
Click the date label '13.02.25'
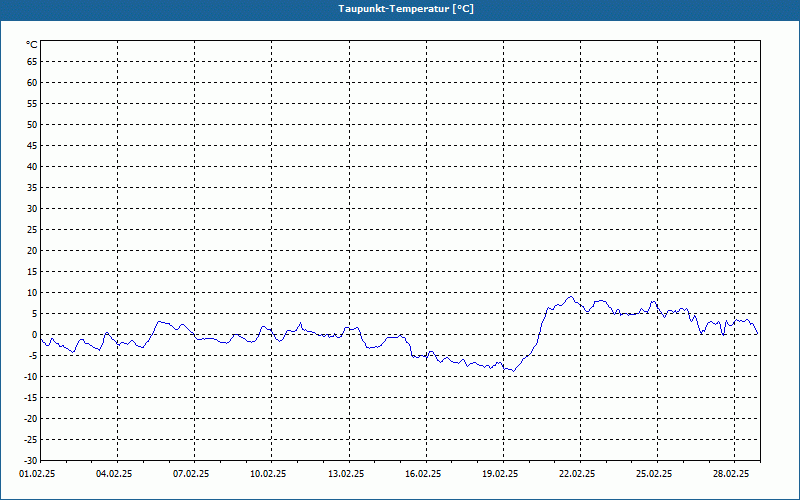pos(346,474)
